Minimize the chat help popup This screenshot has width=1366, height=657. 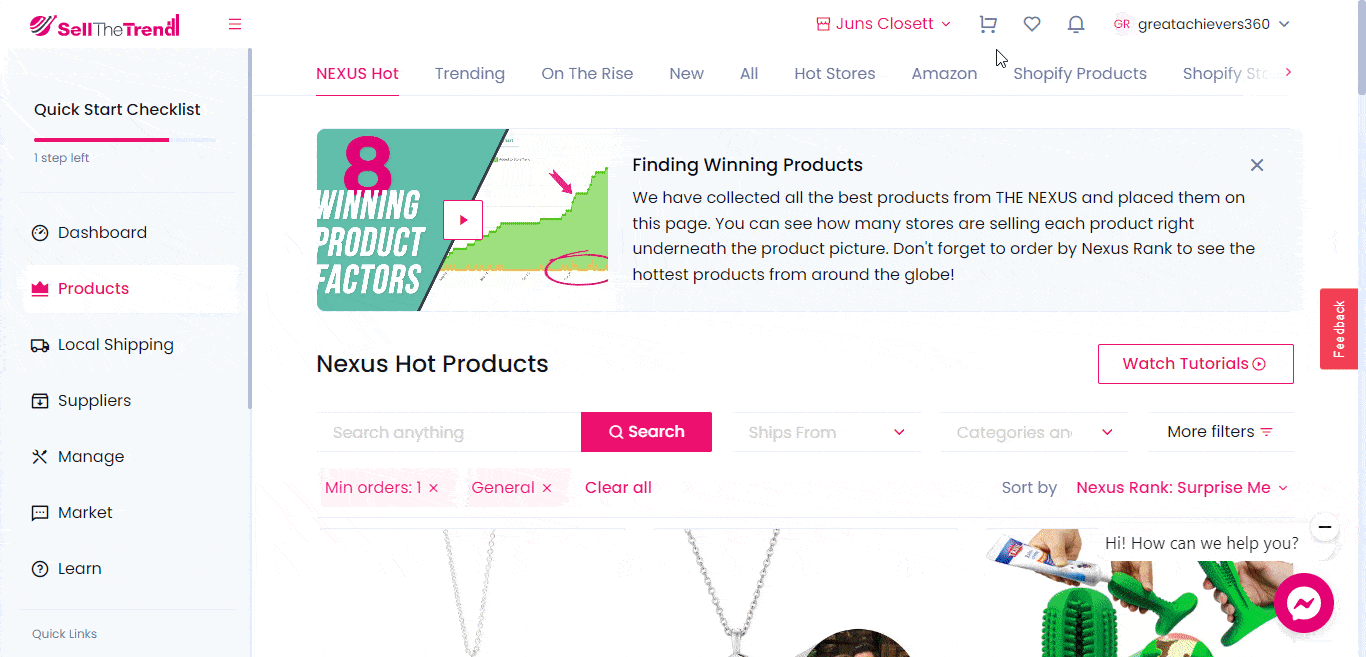1324,526
